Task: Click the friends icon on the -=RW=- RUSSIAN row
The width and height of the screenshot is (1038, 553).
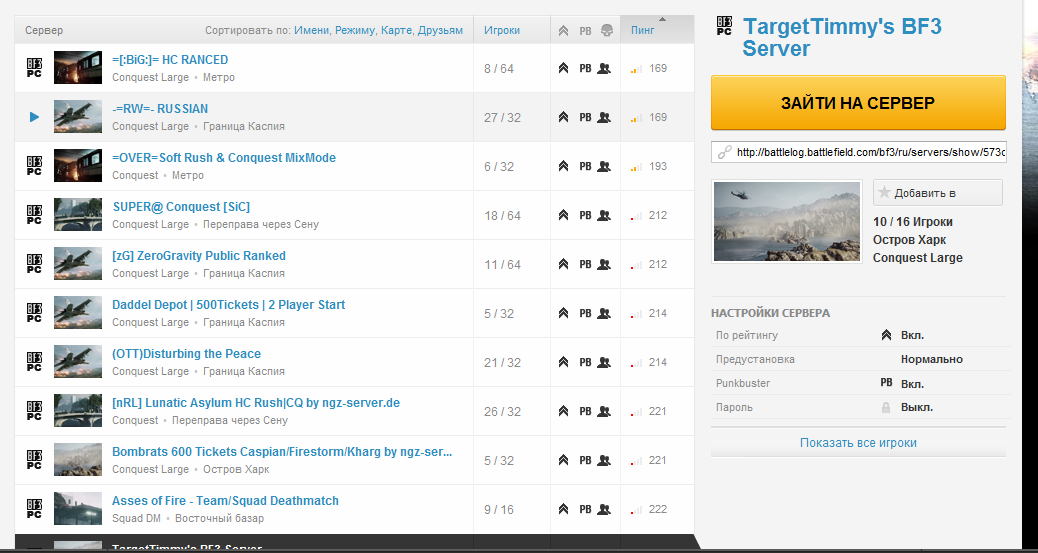Action: tap(604, 117)
